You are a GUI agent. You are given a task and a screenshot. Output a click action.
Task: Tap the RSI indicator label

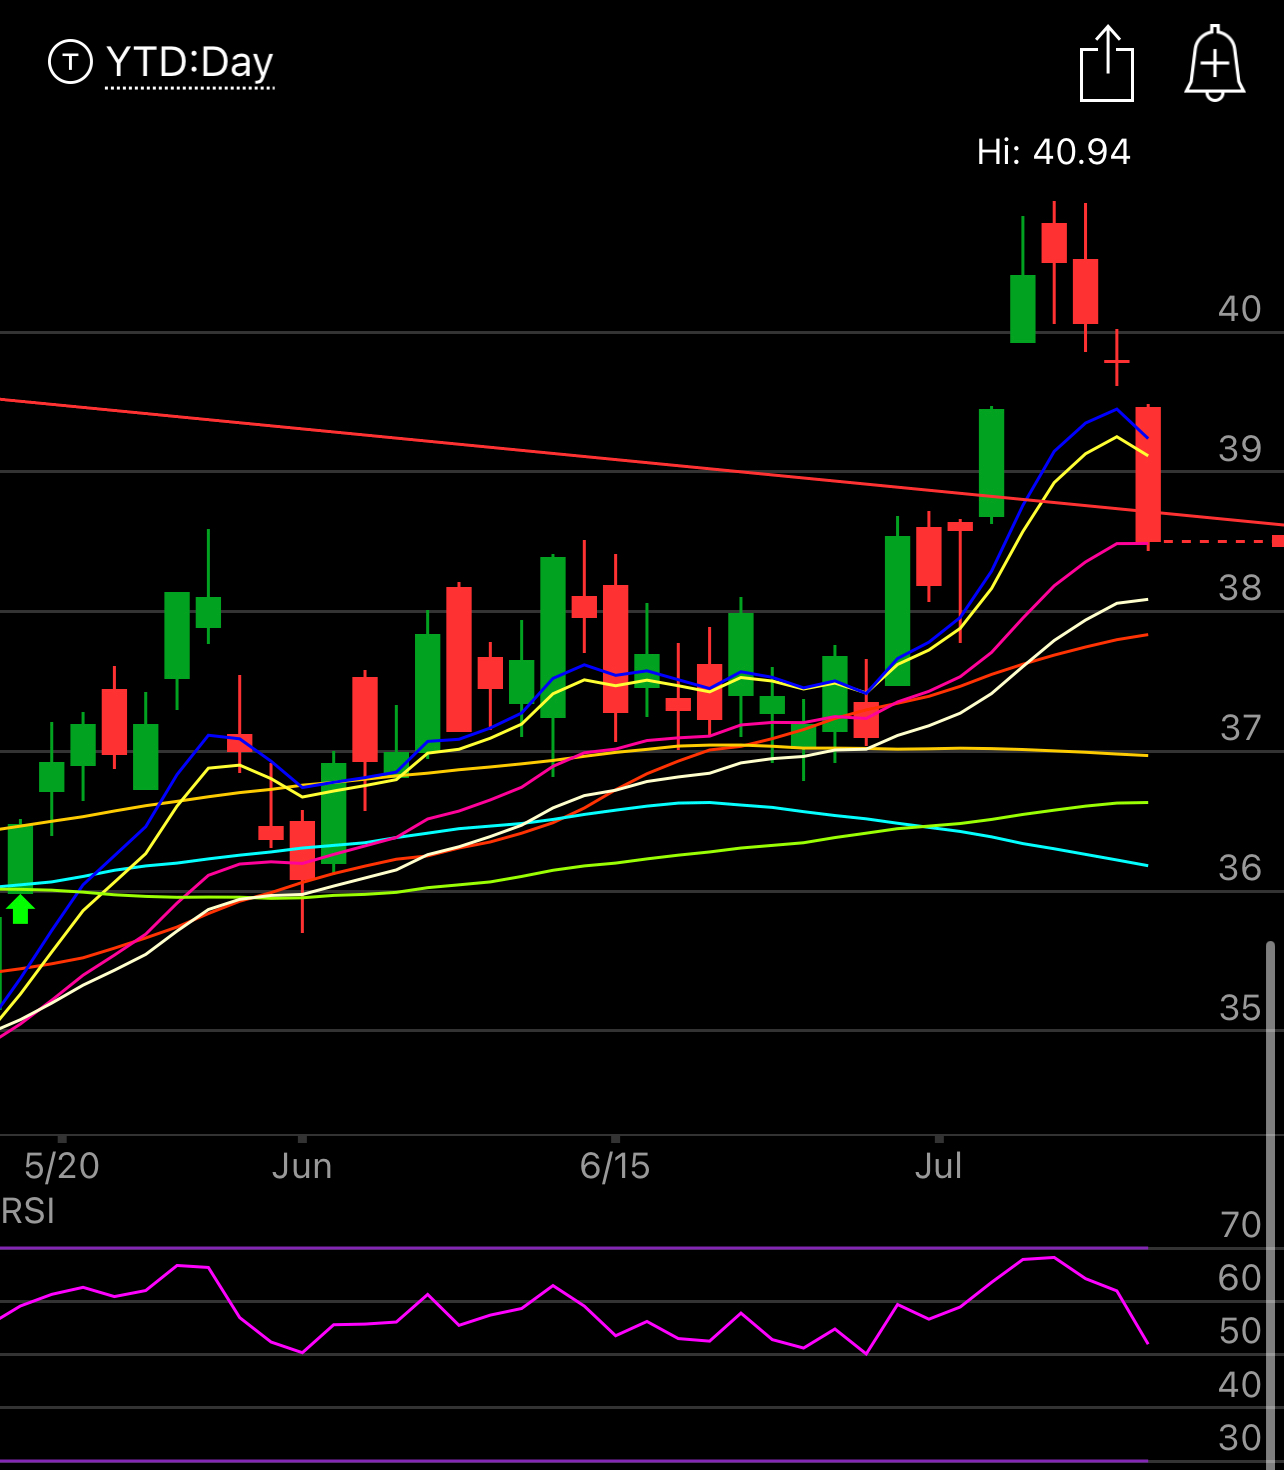tap(28, 1211)
